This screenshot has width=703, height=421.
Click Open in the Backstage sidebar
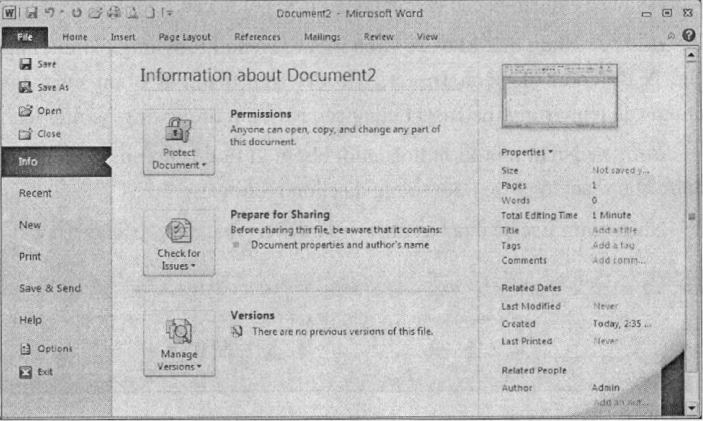tap(40, 111)
